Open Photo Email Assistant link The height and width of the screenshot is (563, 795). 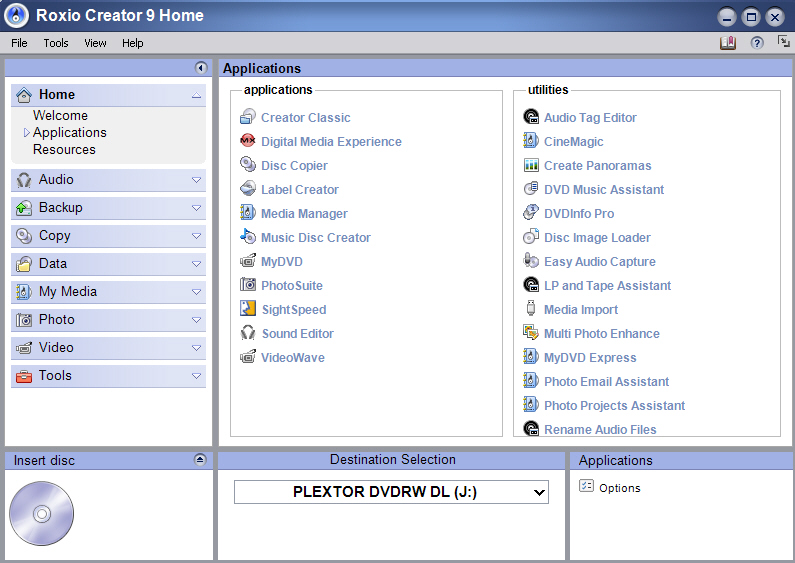(x=606, y=381)
